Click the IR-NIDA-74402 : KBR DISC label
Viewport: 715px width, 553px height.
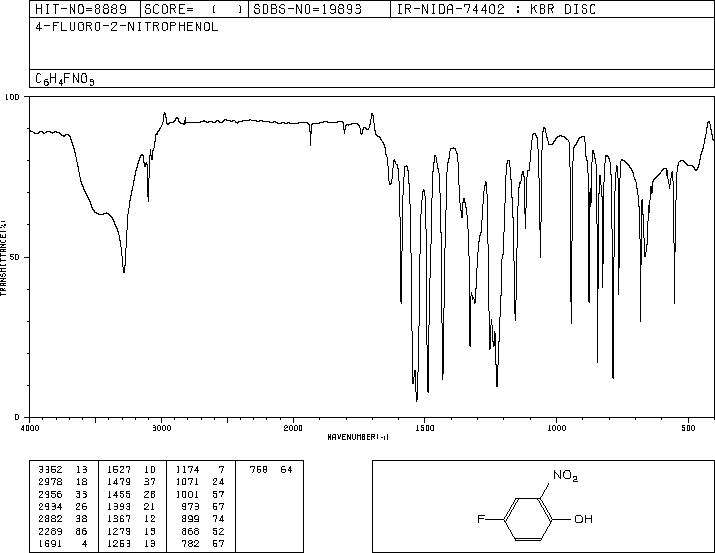click(496, 9)
